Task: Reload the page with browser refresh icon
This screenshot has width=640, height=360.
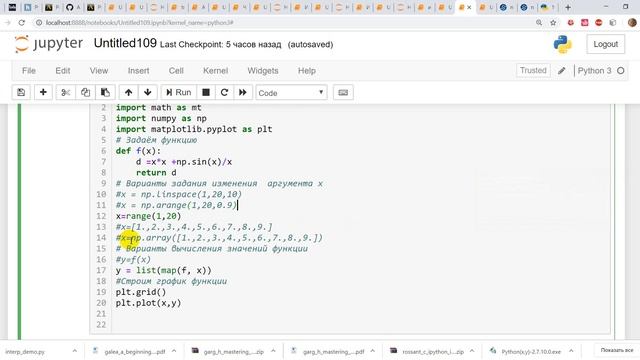Action: tap(22, 23)
